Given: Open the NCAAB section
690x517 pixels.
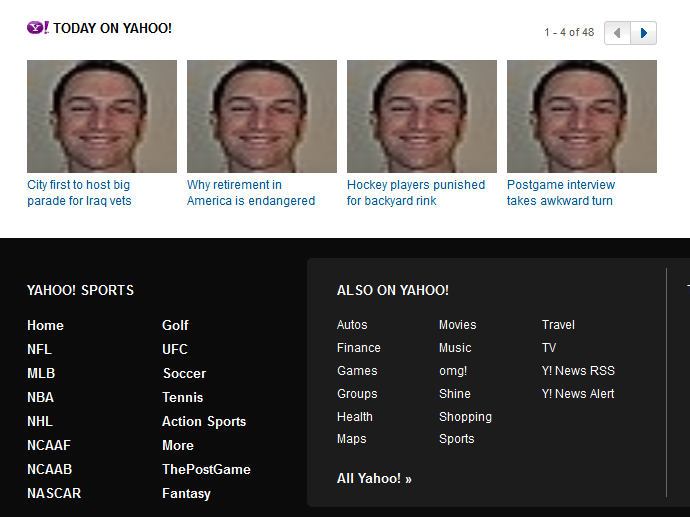Looking at the screenshot, I should pyautogui.click(x=49, y=469).
